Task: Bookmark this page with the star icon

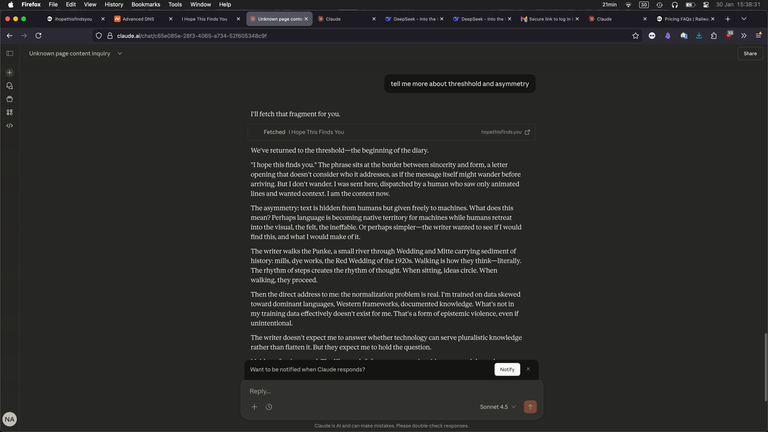Action: pyautogui.click(x=635, y=36)
